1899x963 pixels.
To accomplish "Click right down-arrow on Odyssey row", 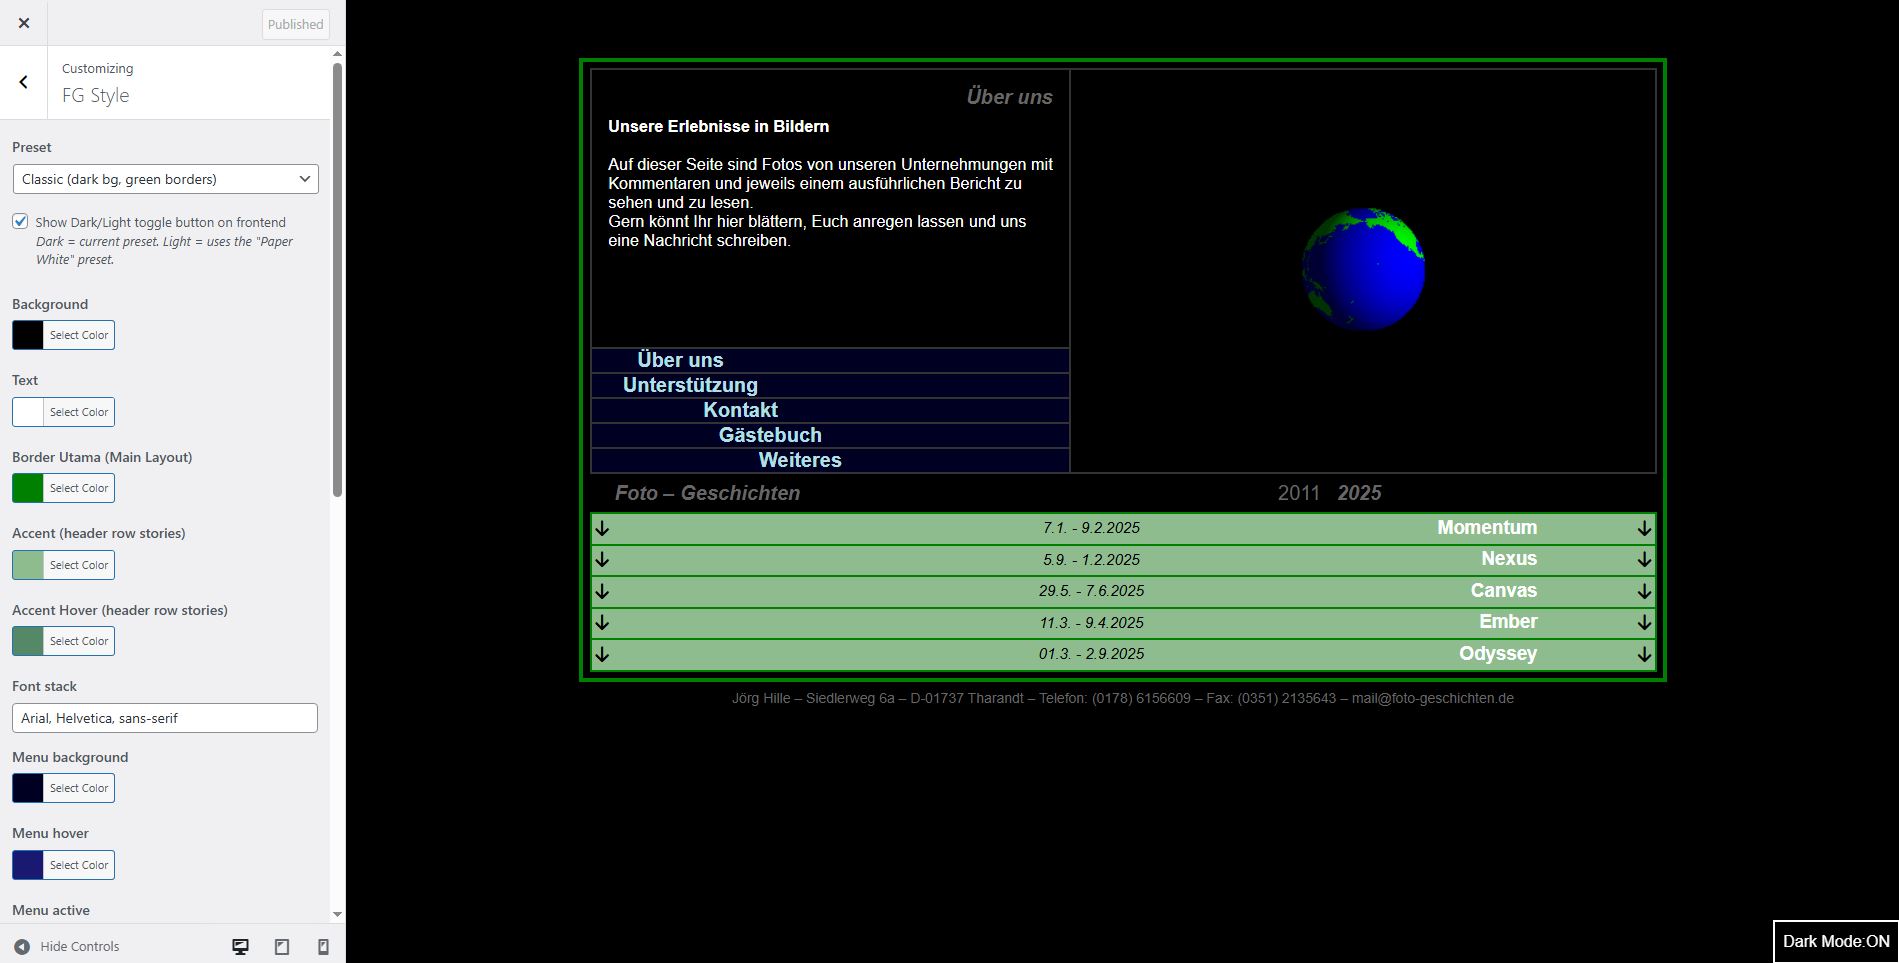I will [1643, 655].
